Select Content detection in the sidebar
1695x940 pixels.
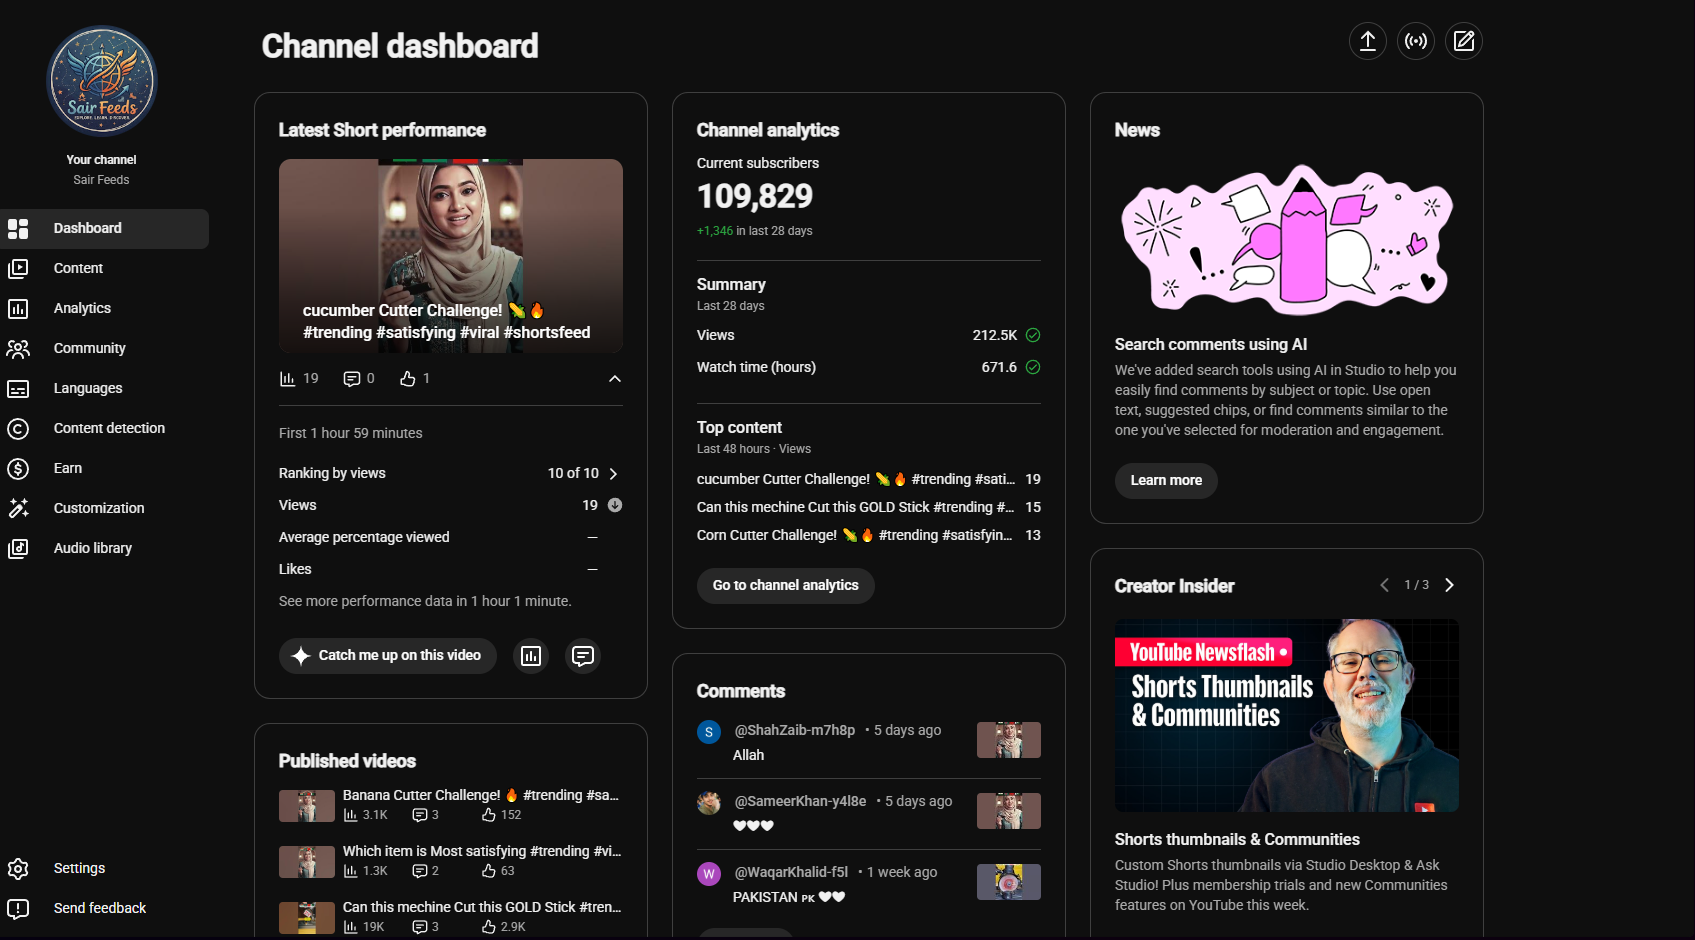[x=104, y=428]
